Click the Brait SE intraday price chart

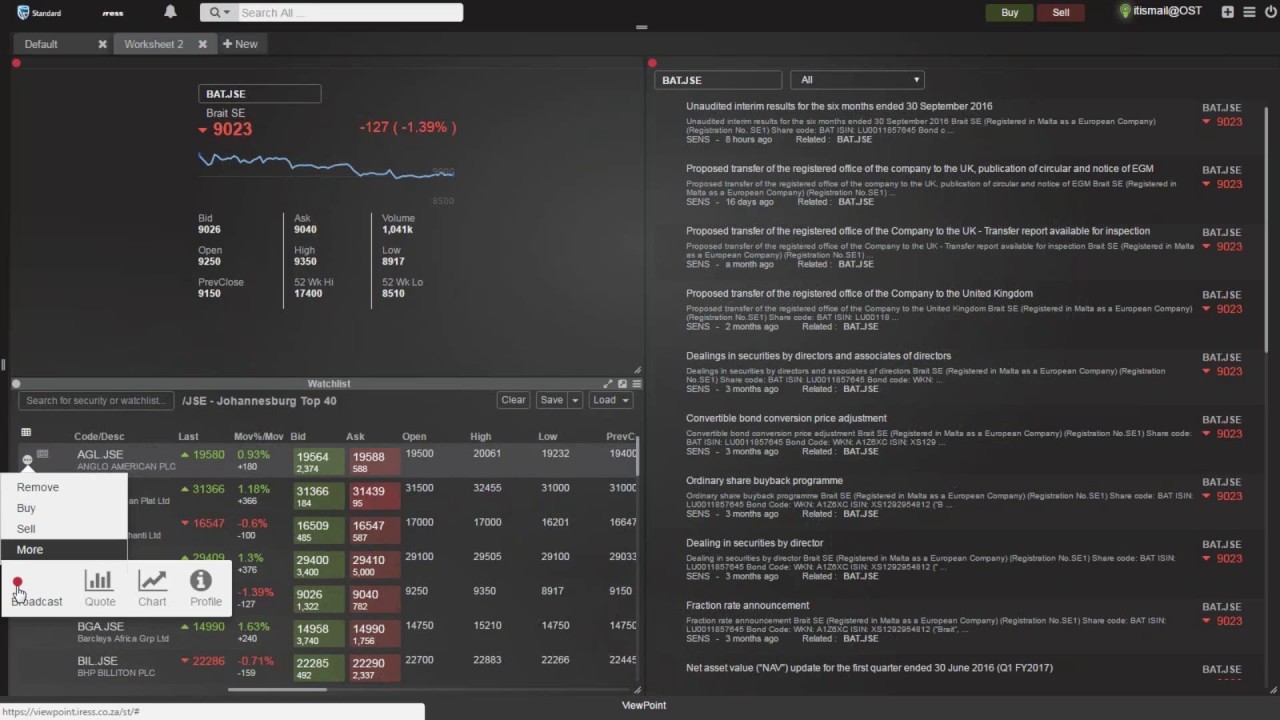(326, 166)
